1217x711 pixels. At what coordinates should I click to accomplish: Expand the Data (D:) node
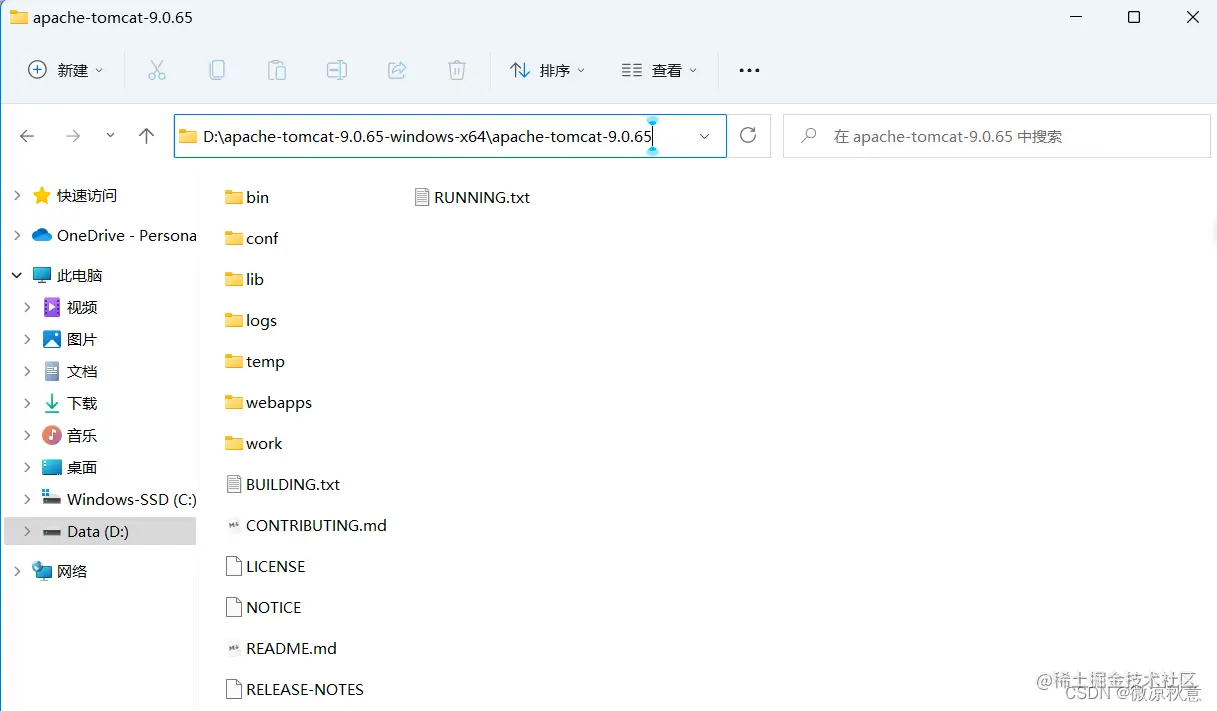coord(28,531)
